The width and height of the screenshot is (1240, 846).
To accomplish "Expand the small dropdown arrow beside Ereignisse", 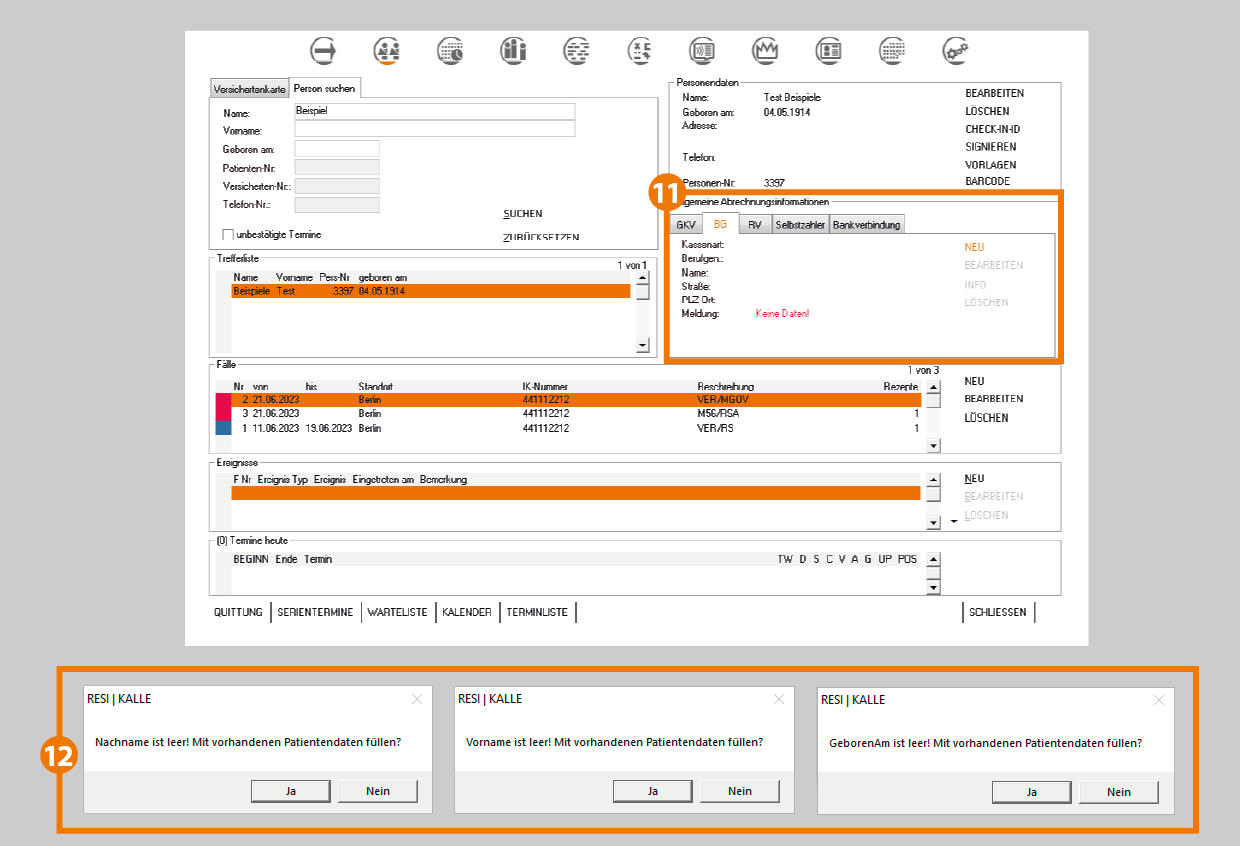I will click(x=954, y=522).
